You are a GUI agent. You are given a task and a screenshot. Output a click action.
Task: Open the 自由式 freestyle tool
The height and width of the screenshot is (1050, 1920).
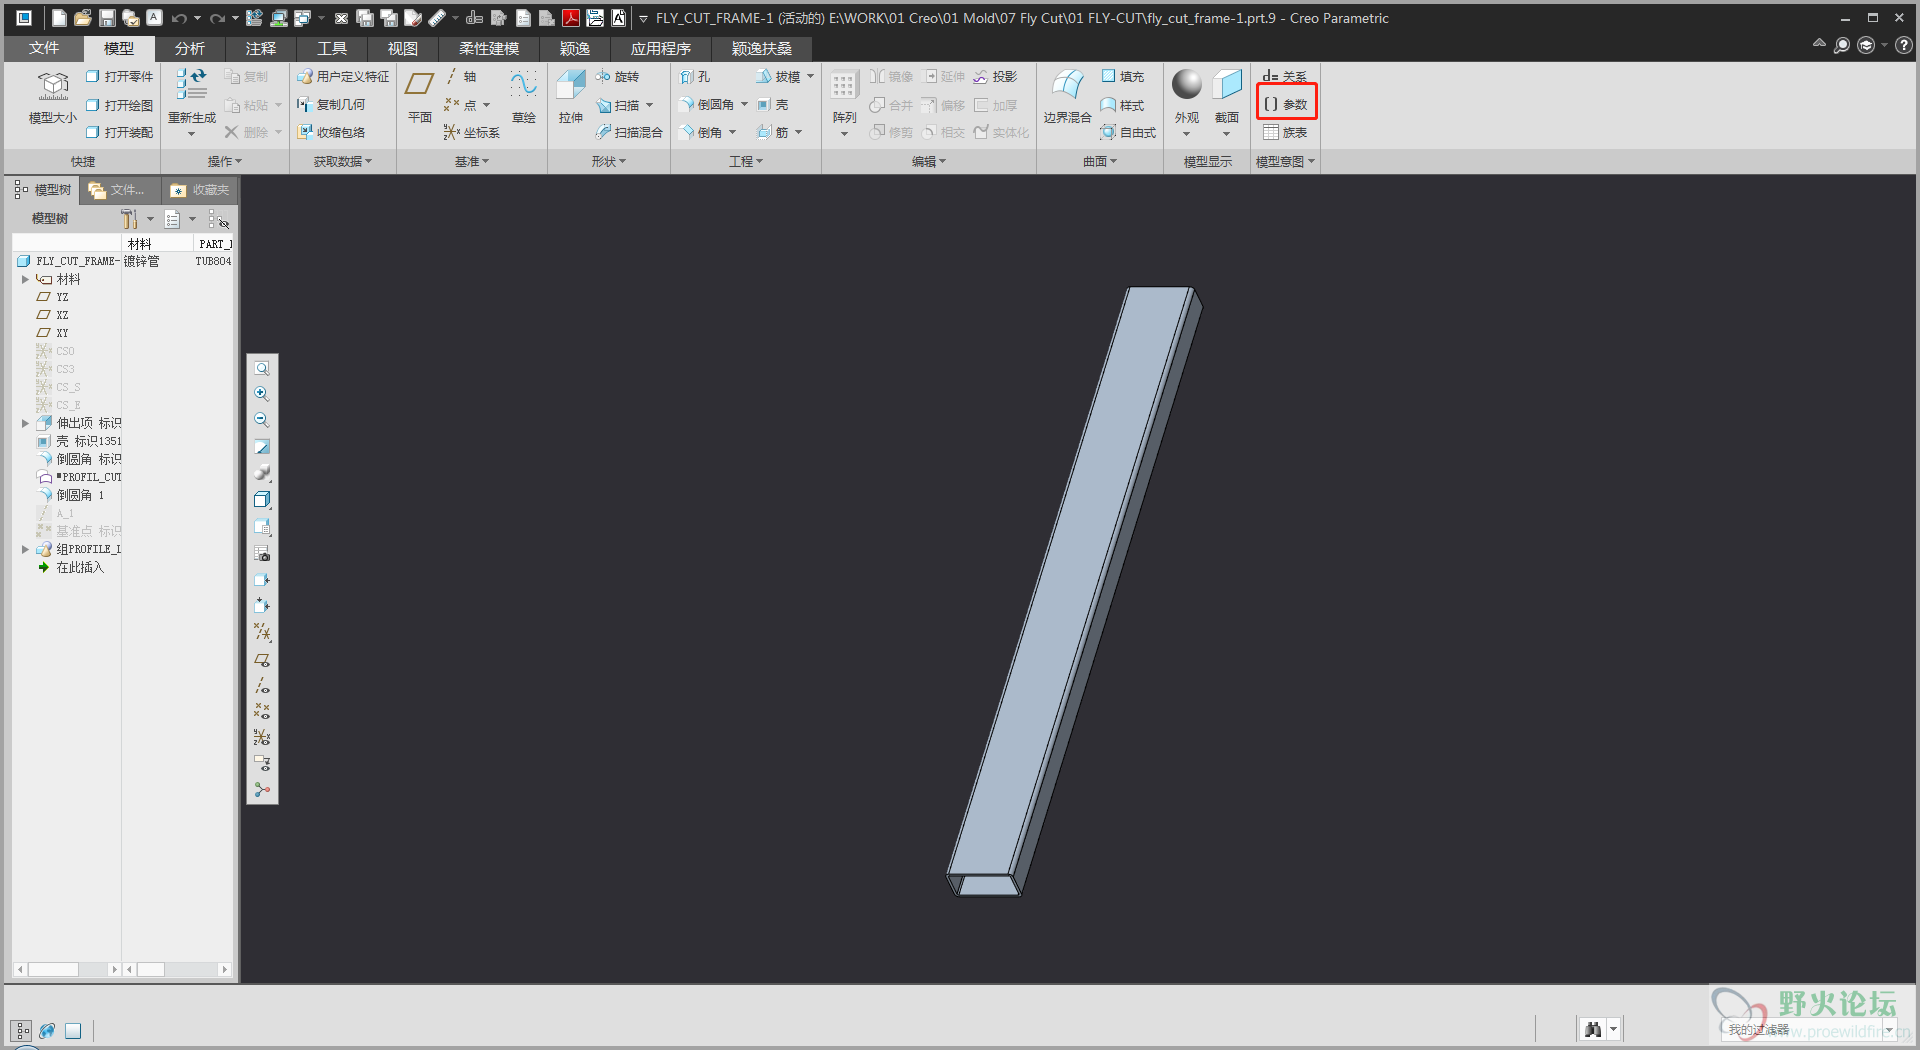point(1128,132)
